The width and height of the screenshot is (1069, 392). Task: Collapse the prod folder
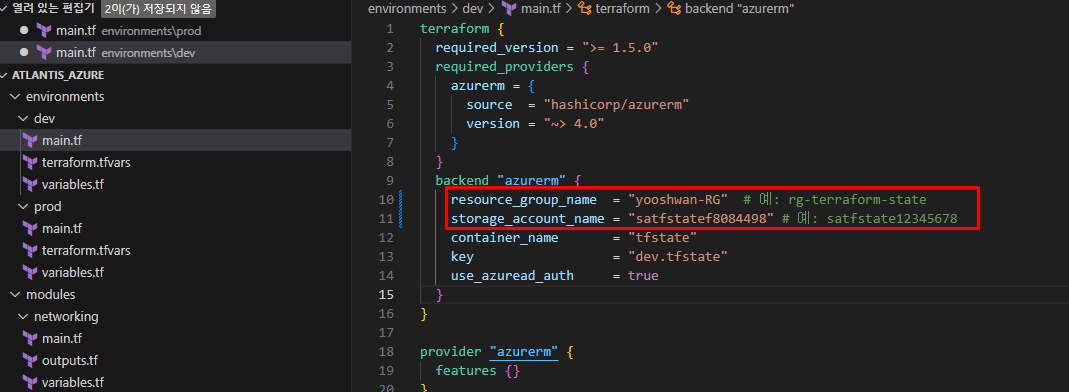24,207
